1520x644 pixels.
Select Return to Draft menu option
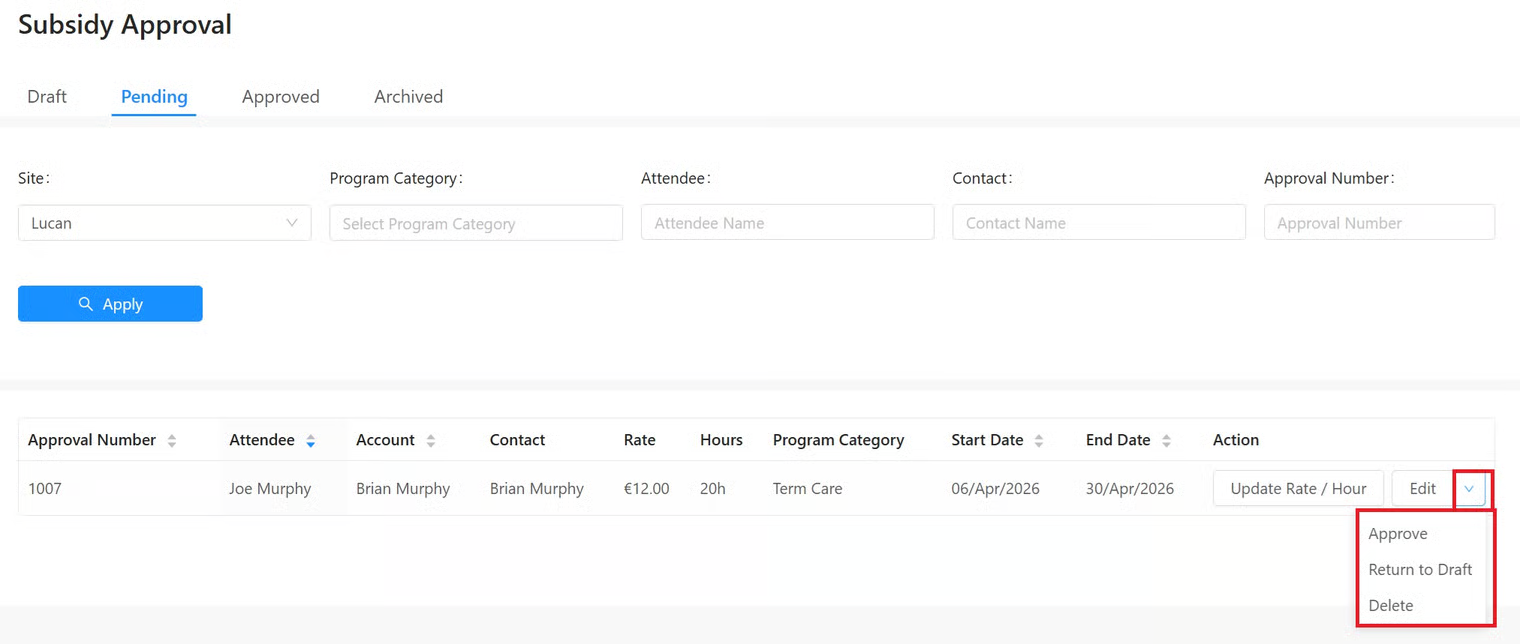(x=1420, y=570)
